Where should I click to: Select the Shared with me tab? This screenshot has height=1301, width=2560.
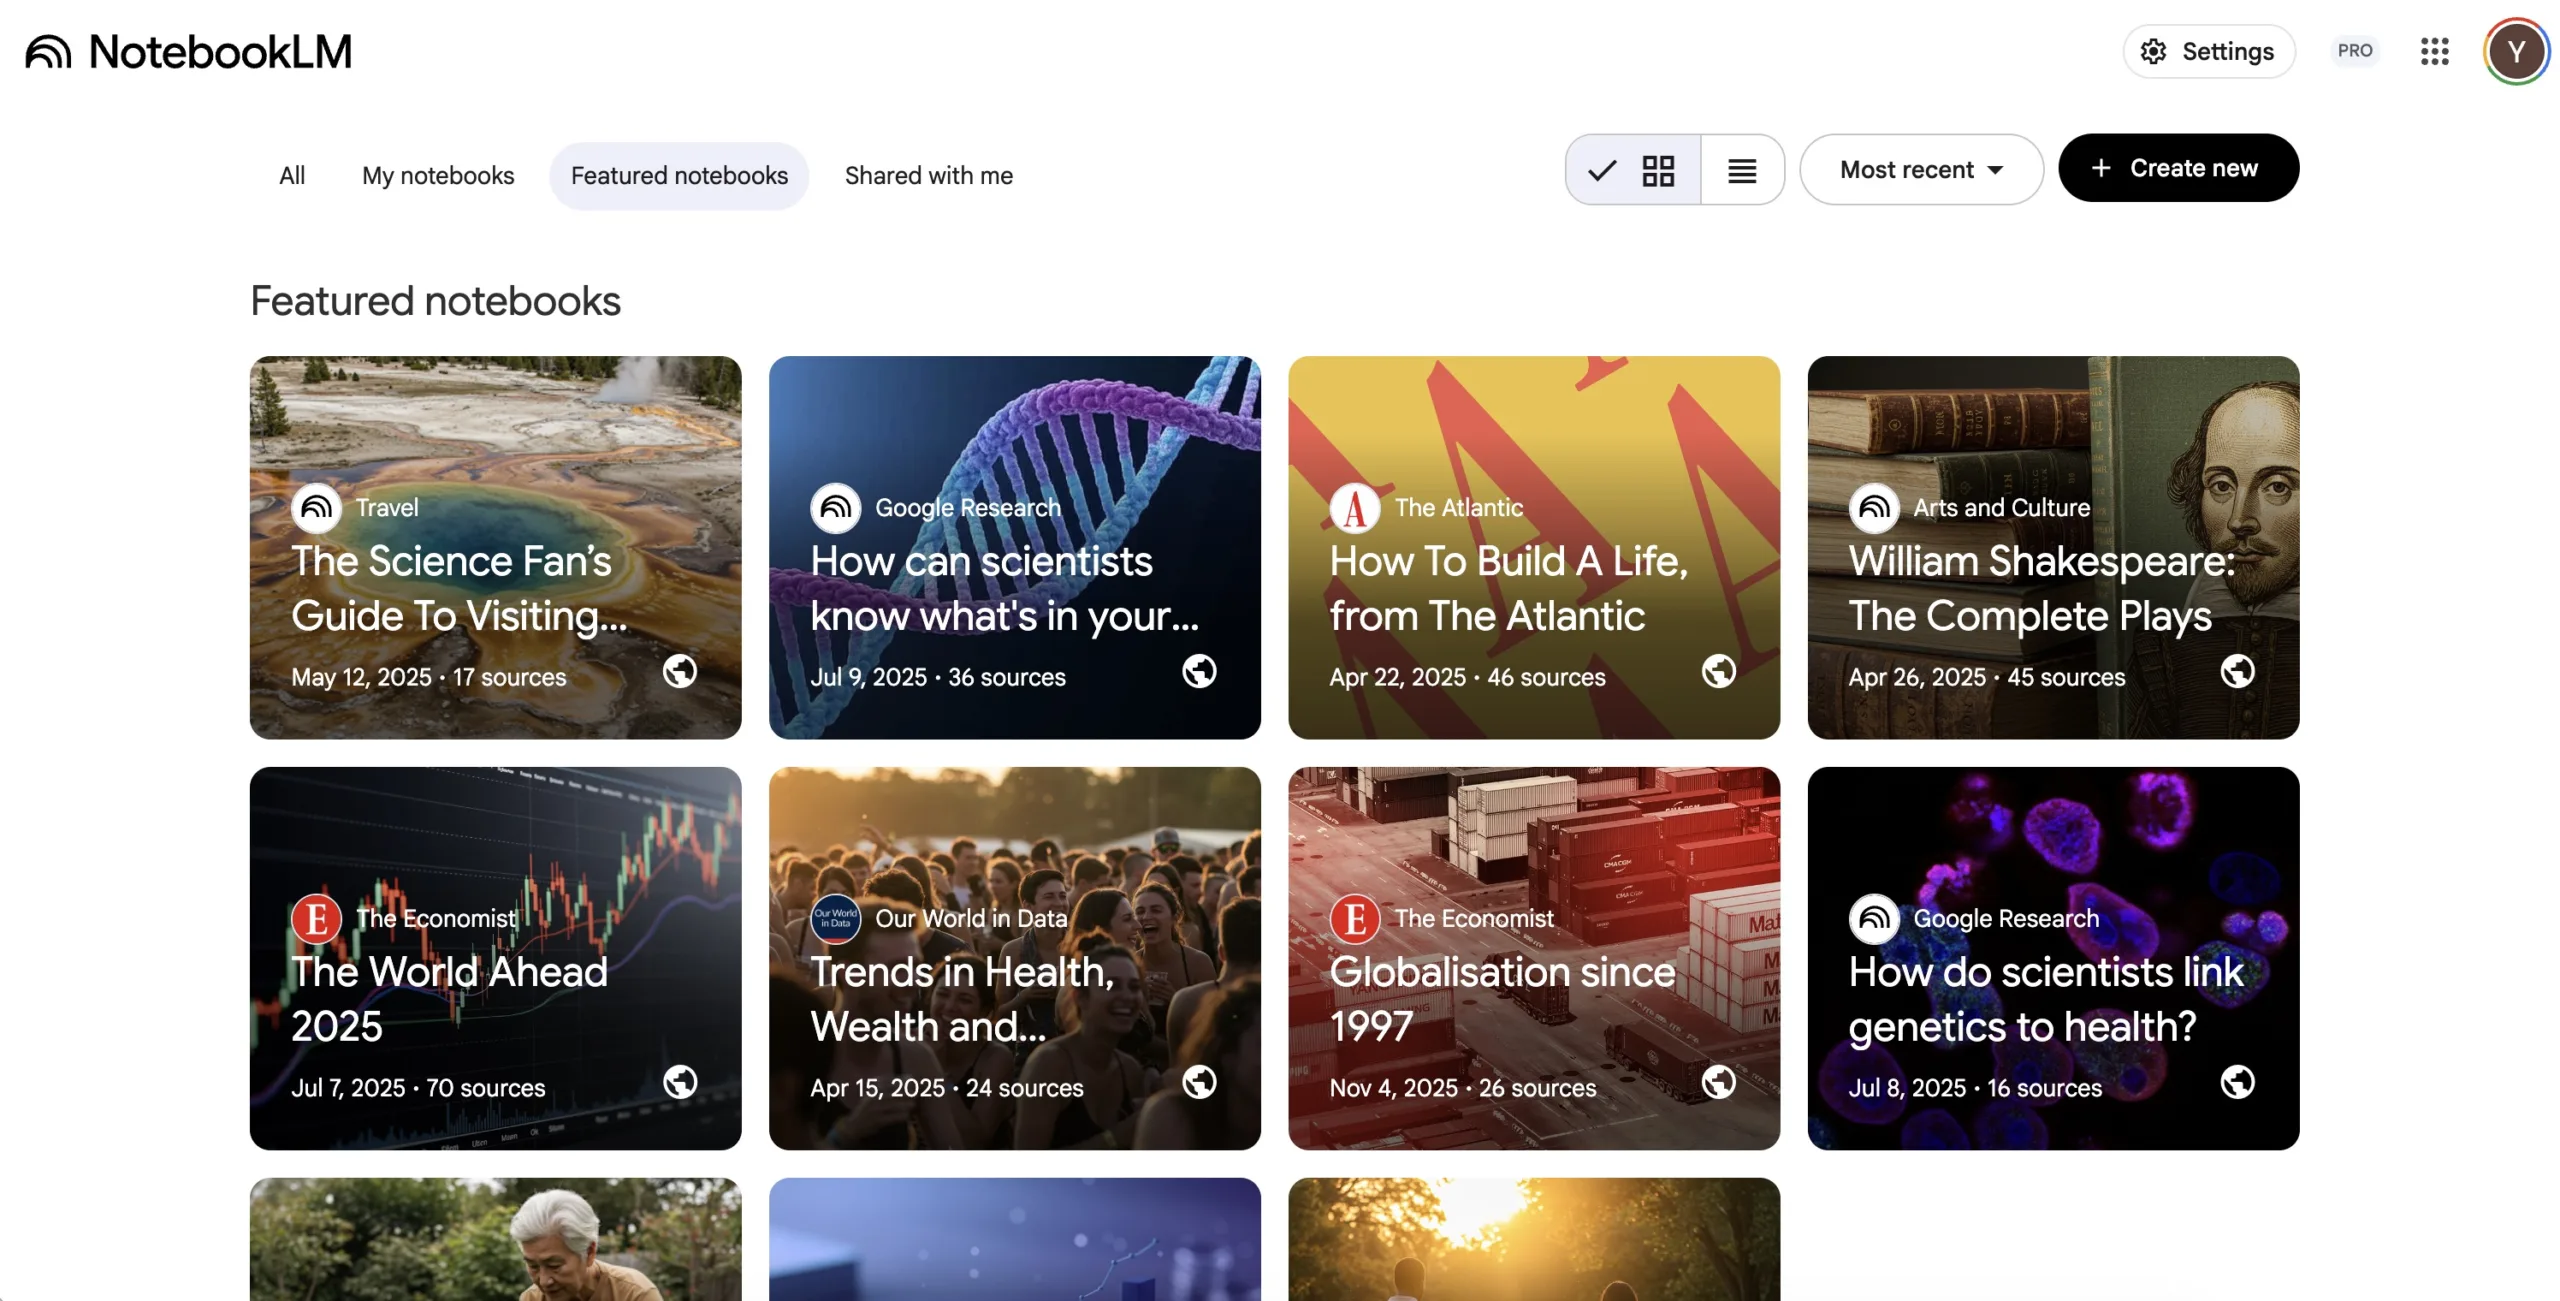pos(928,176)
